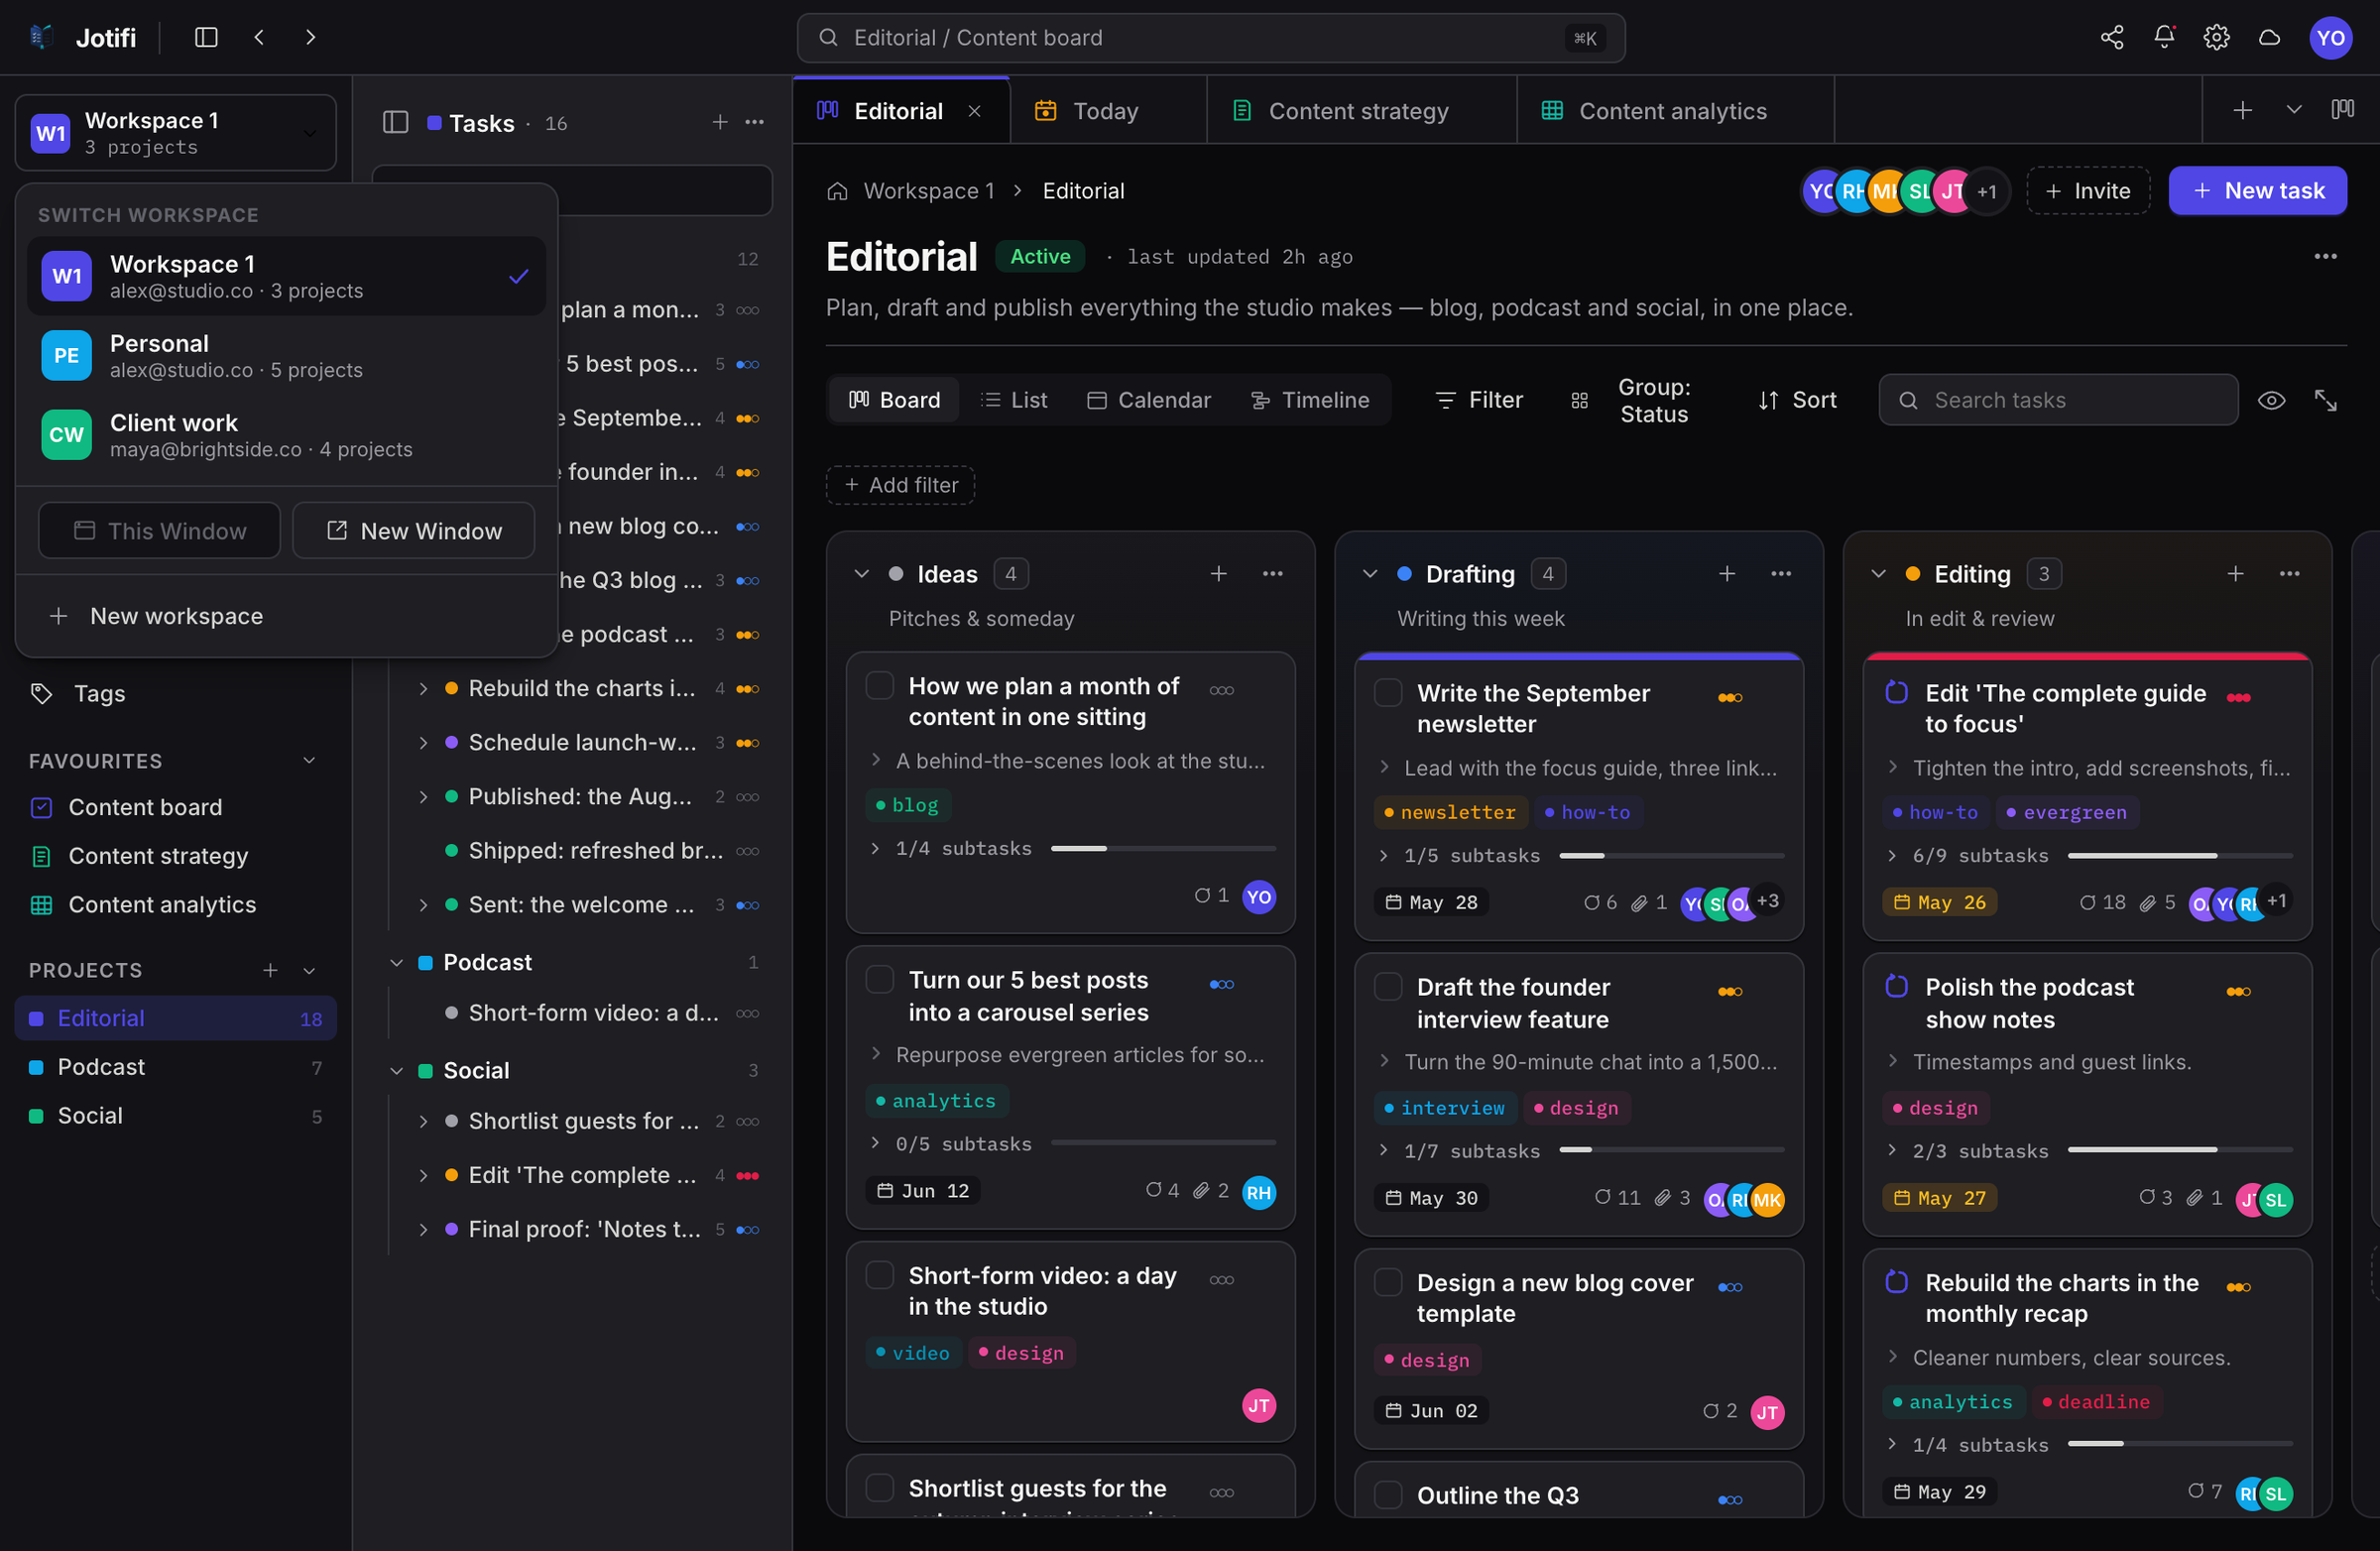
Task: Open Ideas column more options
Action: (1272, 574)
